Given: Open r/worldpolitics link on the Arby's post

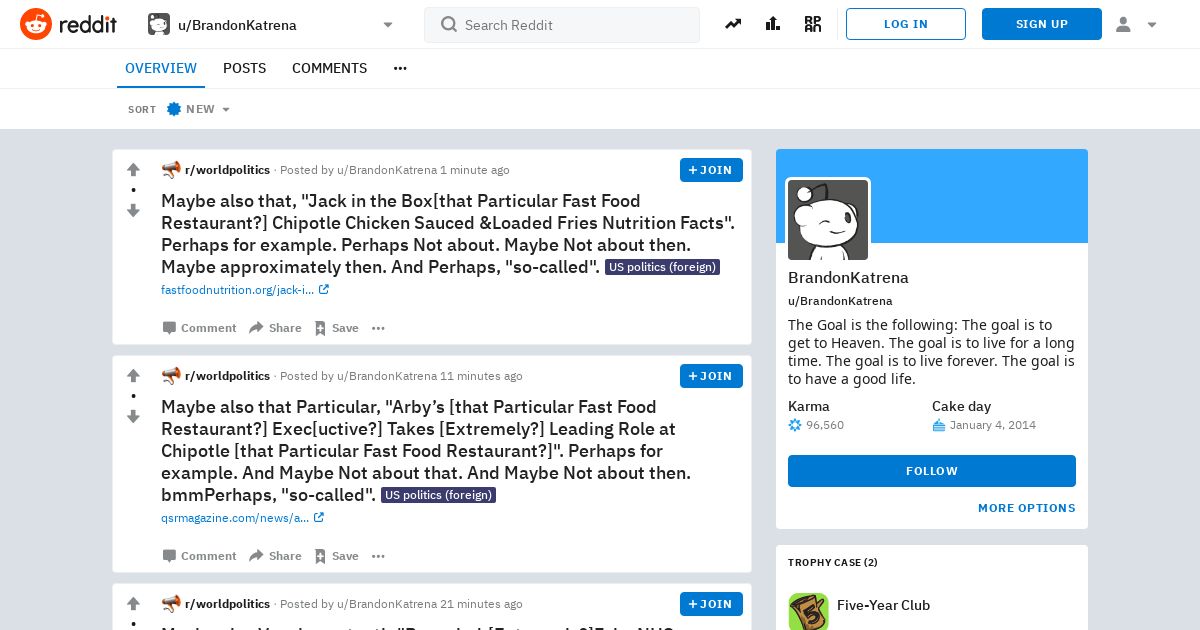Looking at the screenshot, I should [x=227, y=376].
